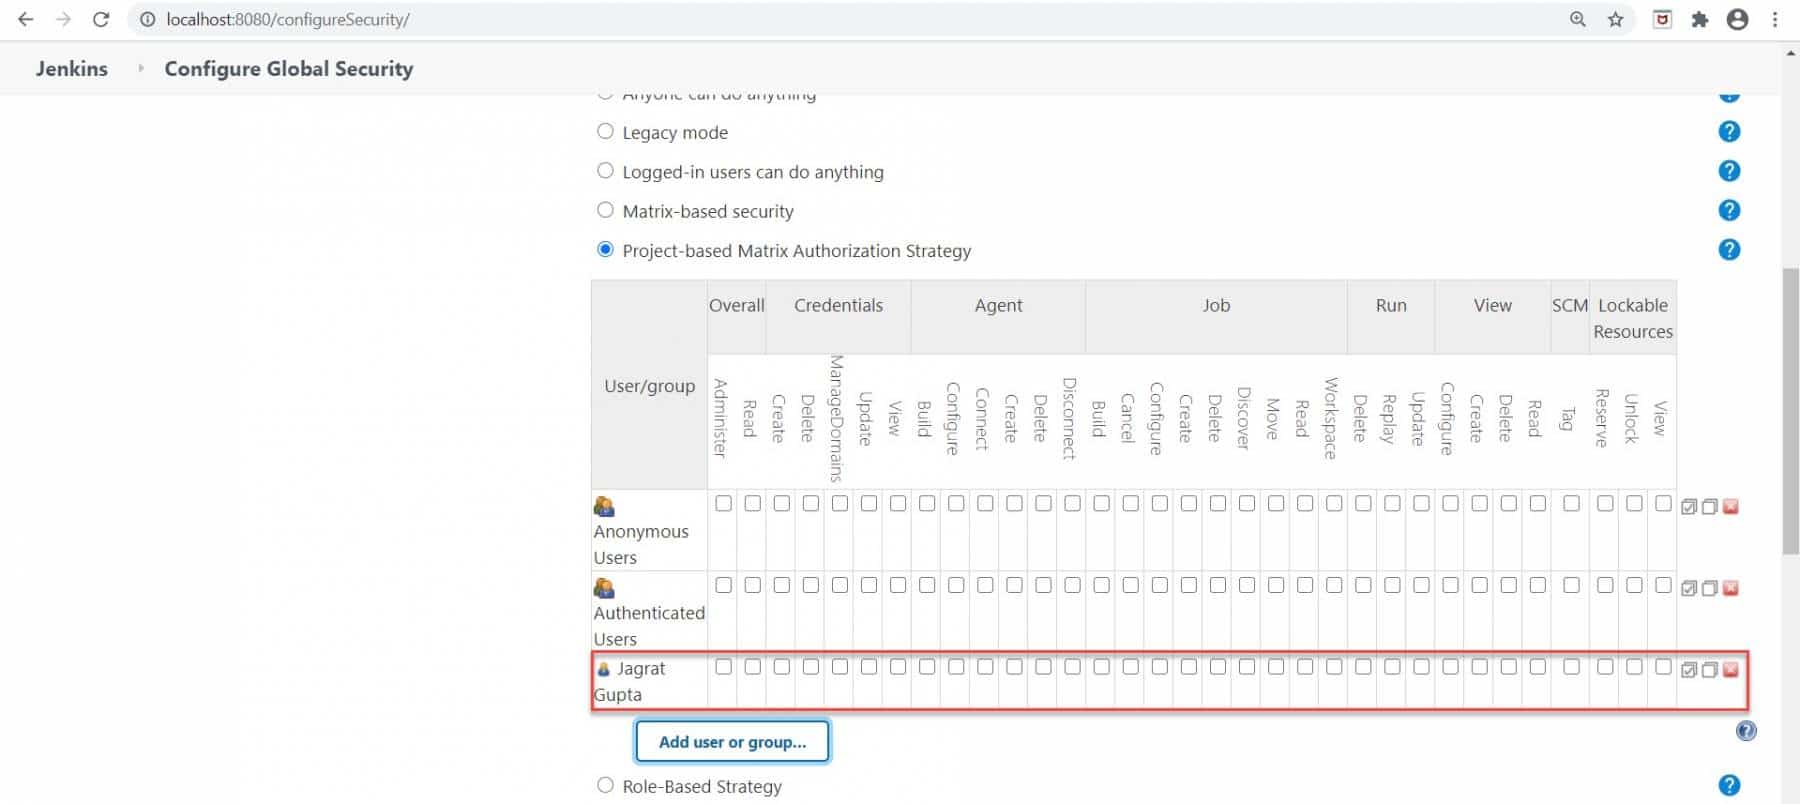Click the Lockable Resources group header

point(1633,318)
